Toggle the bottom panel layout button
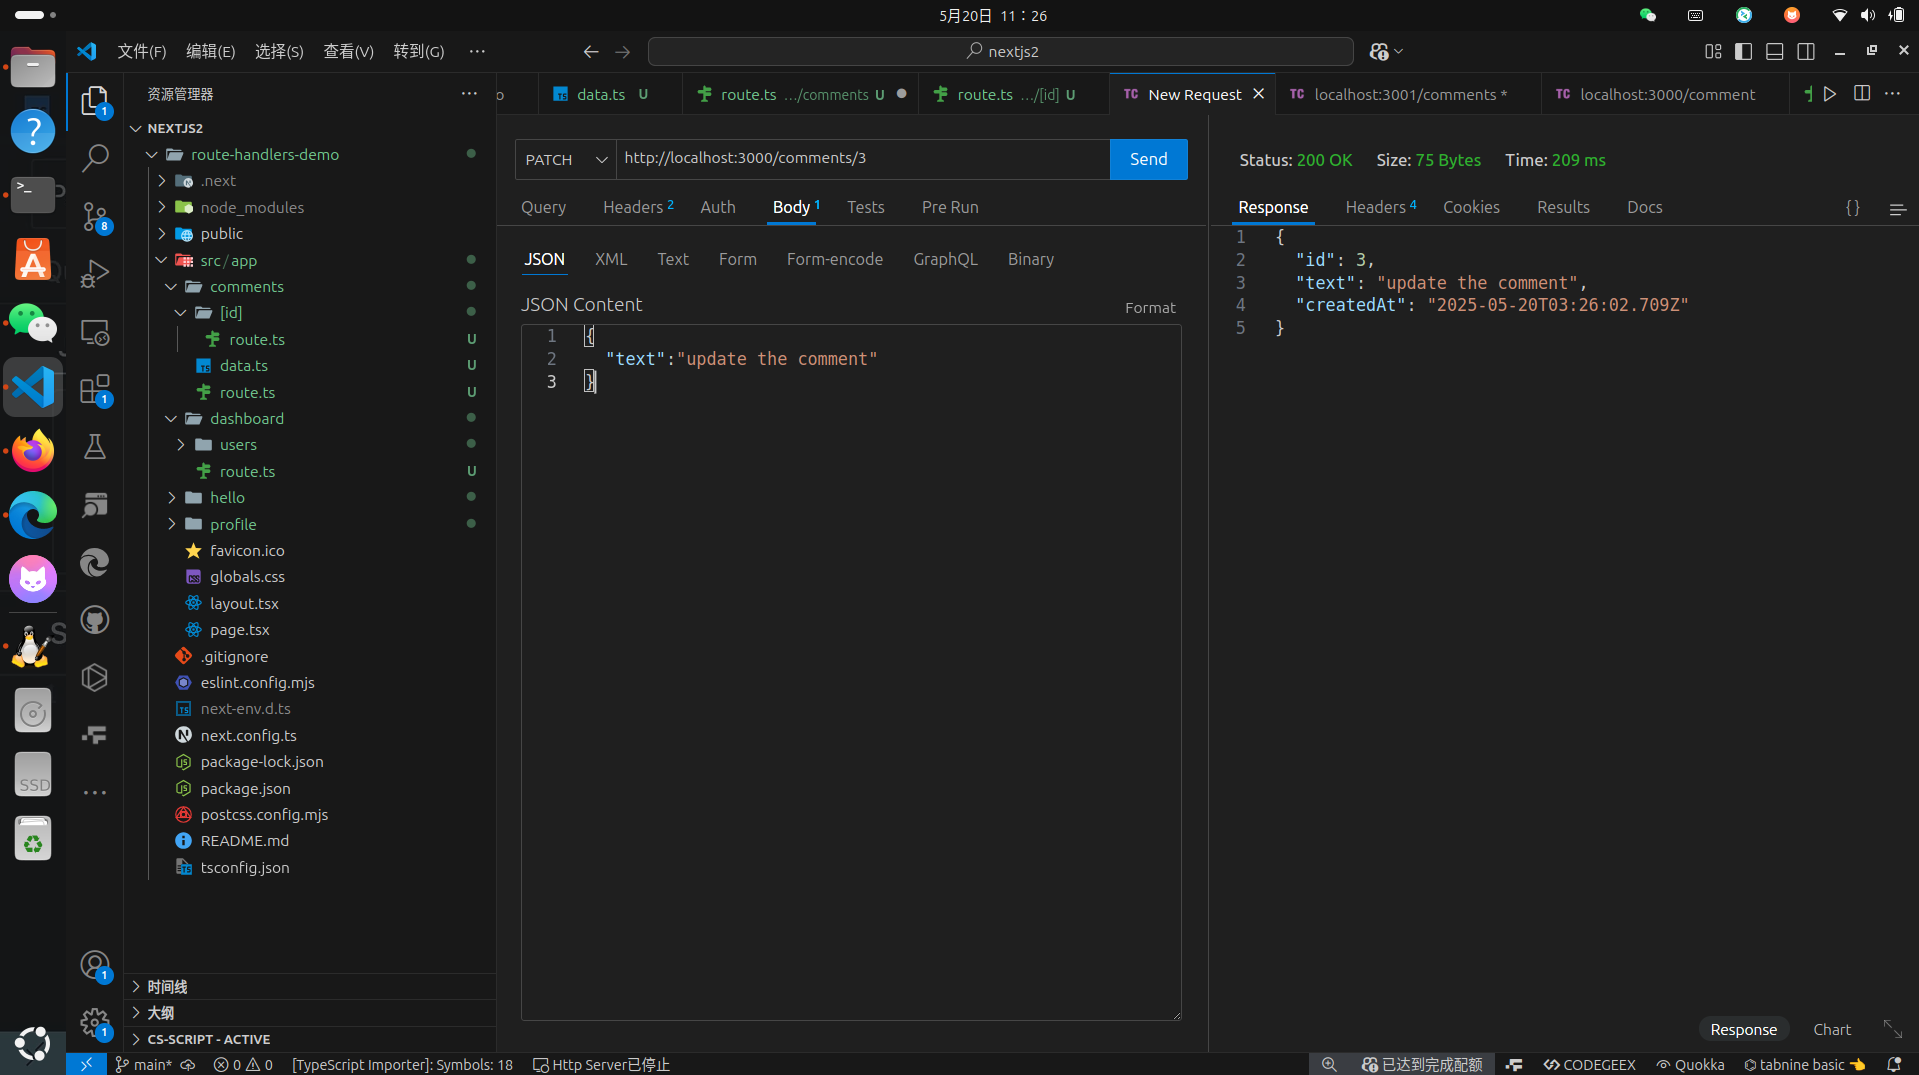 pos(1774,51)
